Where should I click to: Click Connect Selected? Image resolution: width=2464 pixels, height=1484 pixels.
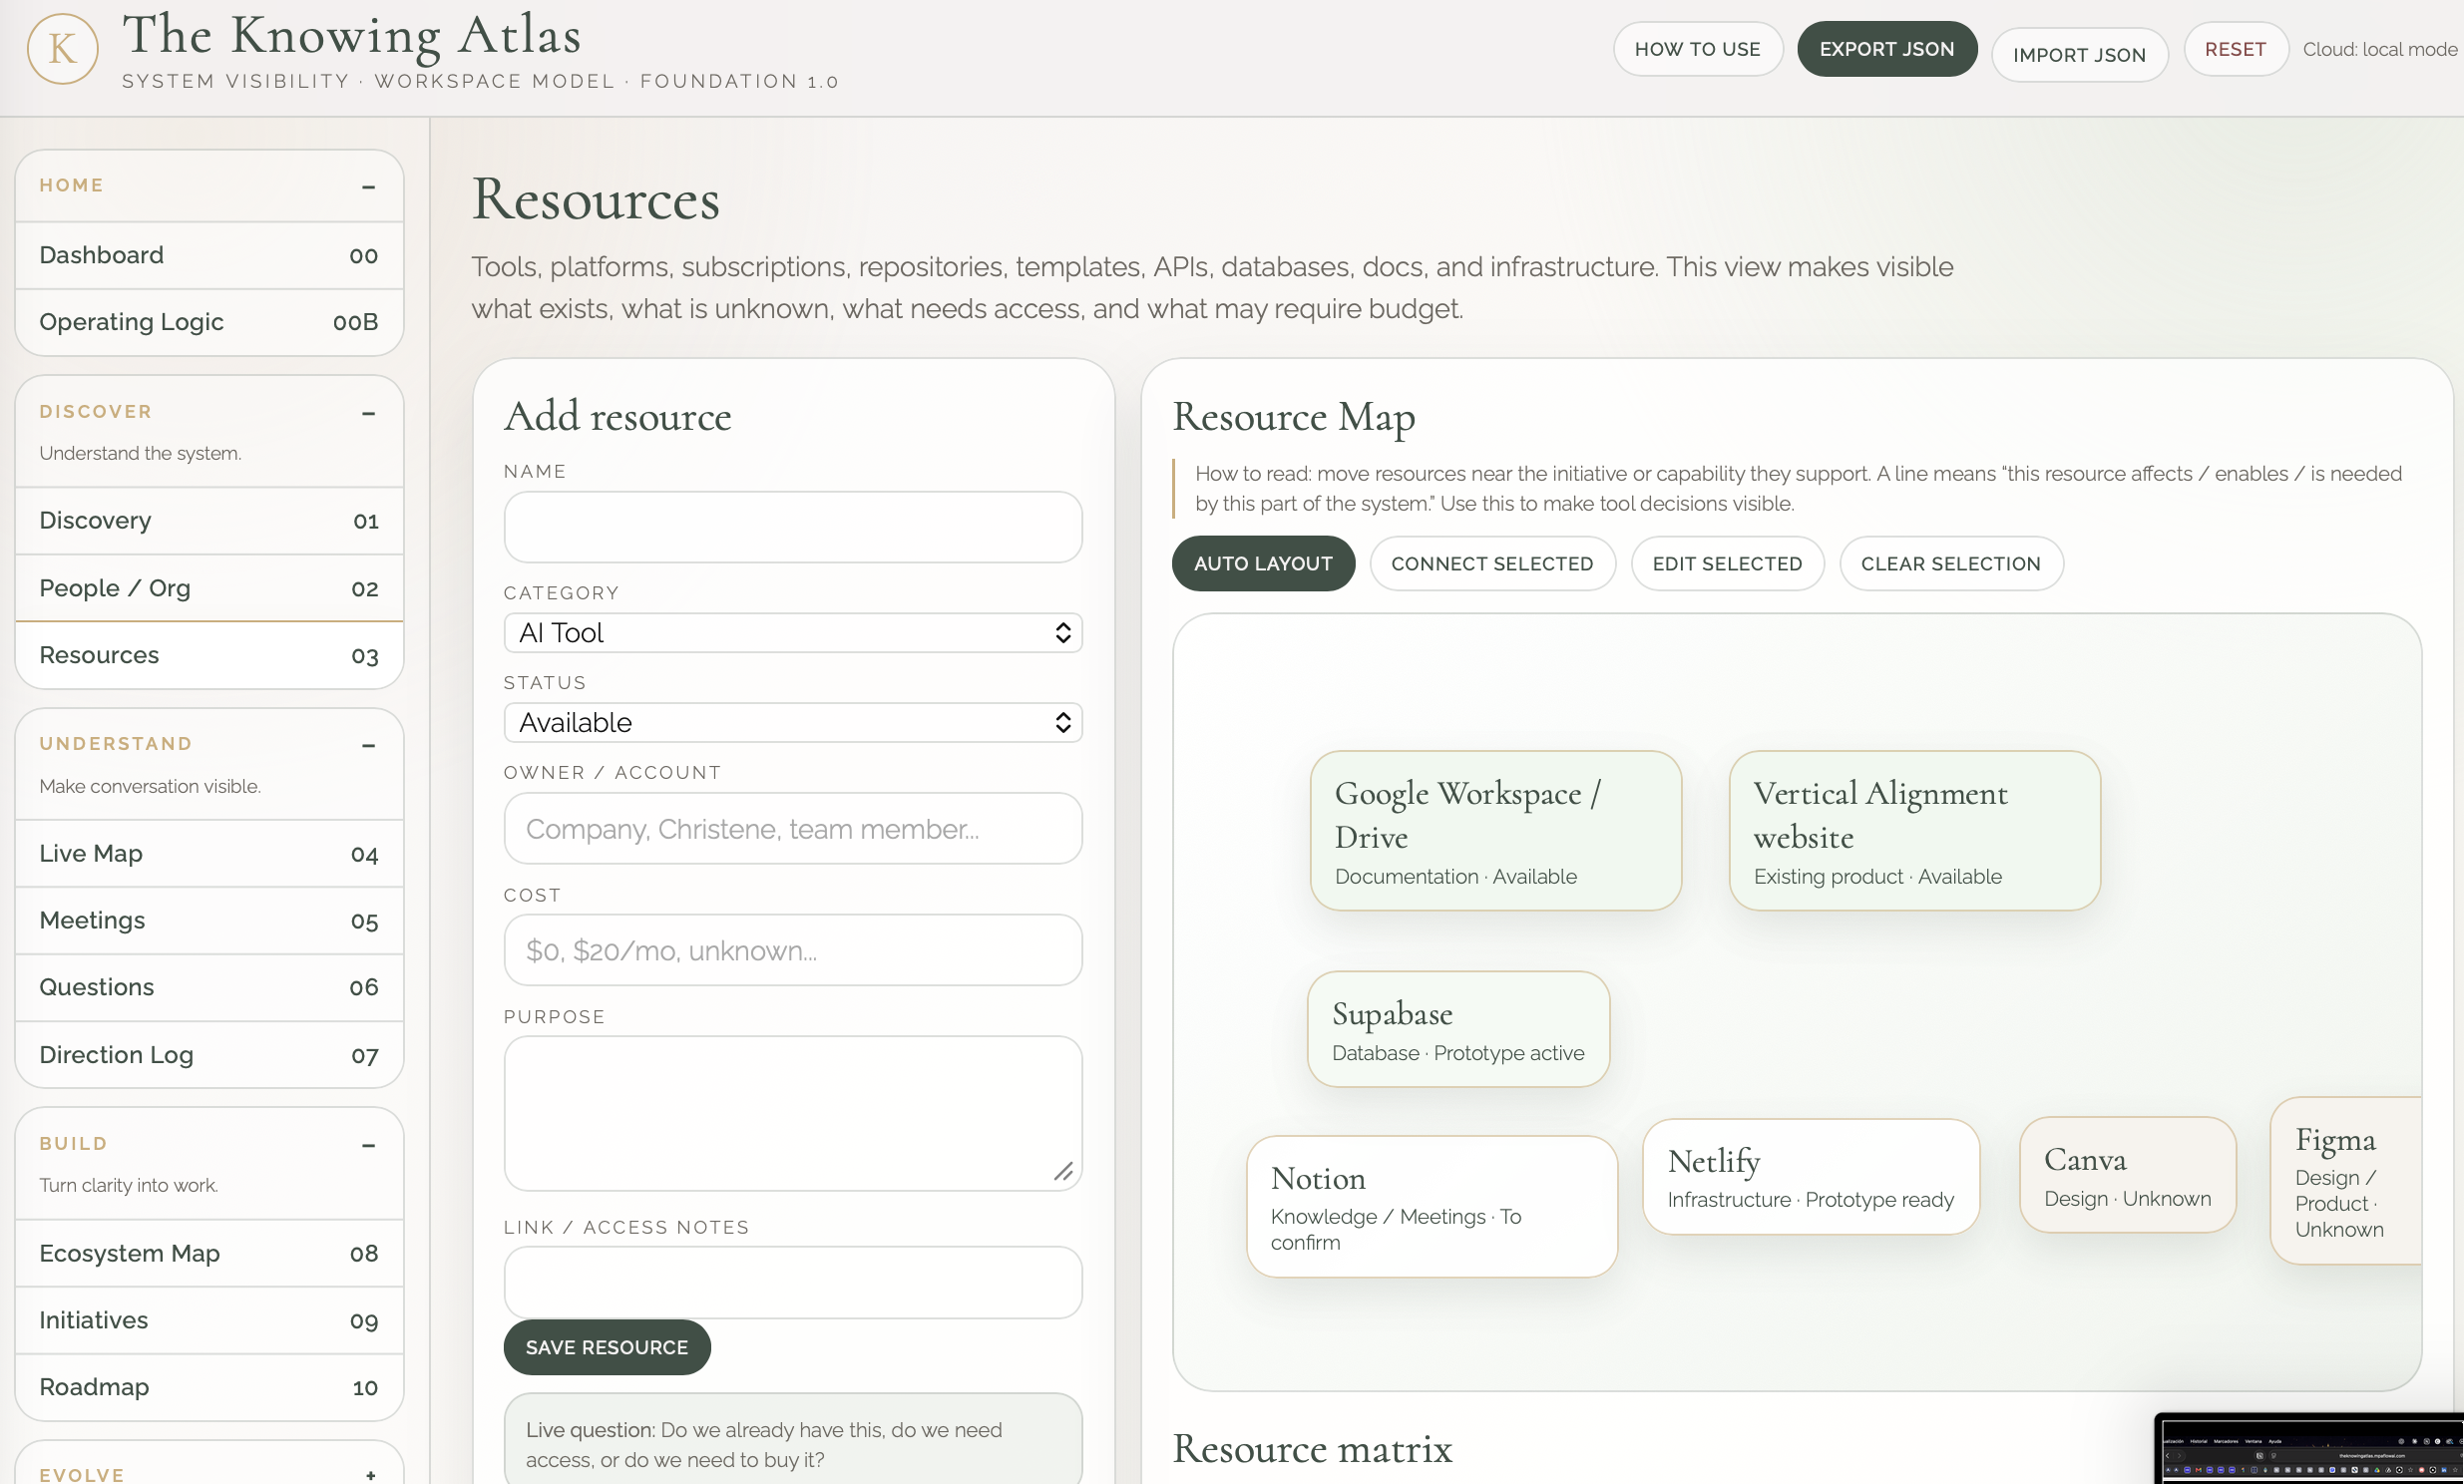pyautogui.click(x=1492, y=564)
